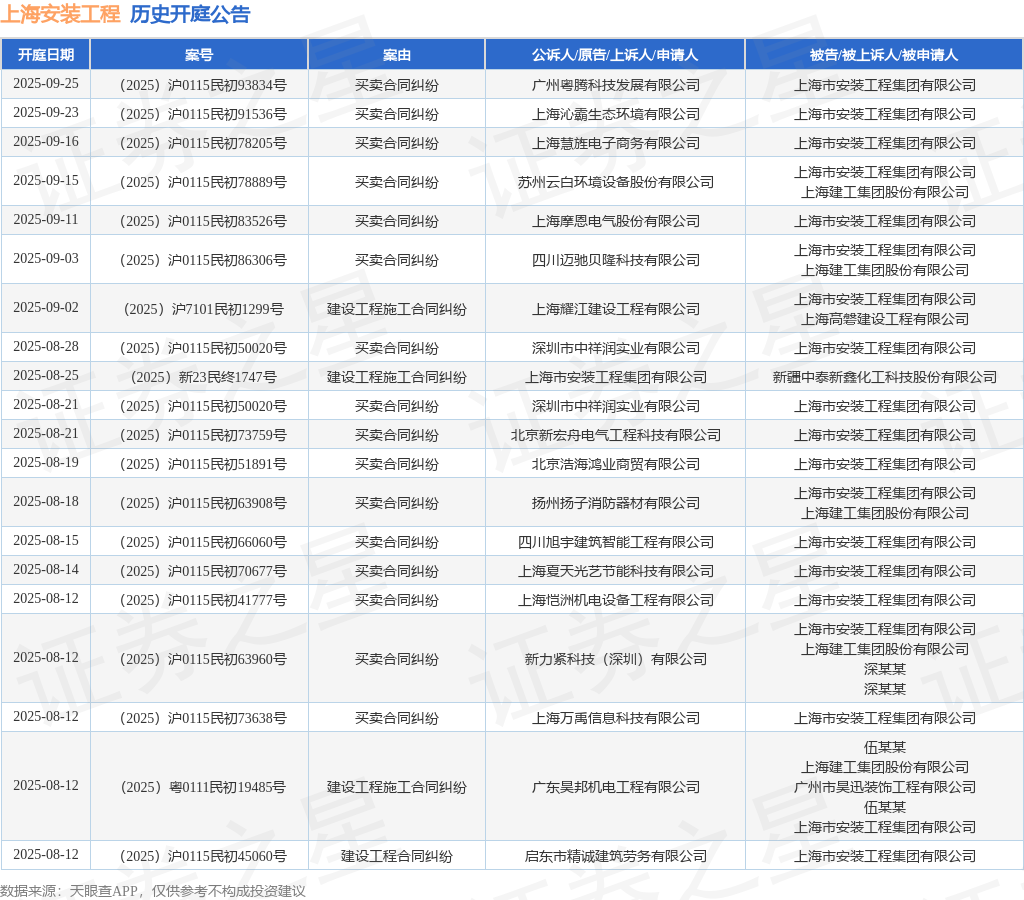Click case number 沪0115民初66060号
Screen dimensions: 1024x900
pyautogui.click(x=203, y=542)
